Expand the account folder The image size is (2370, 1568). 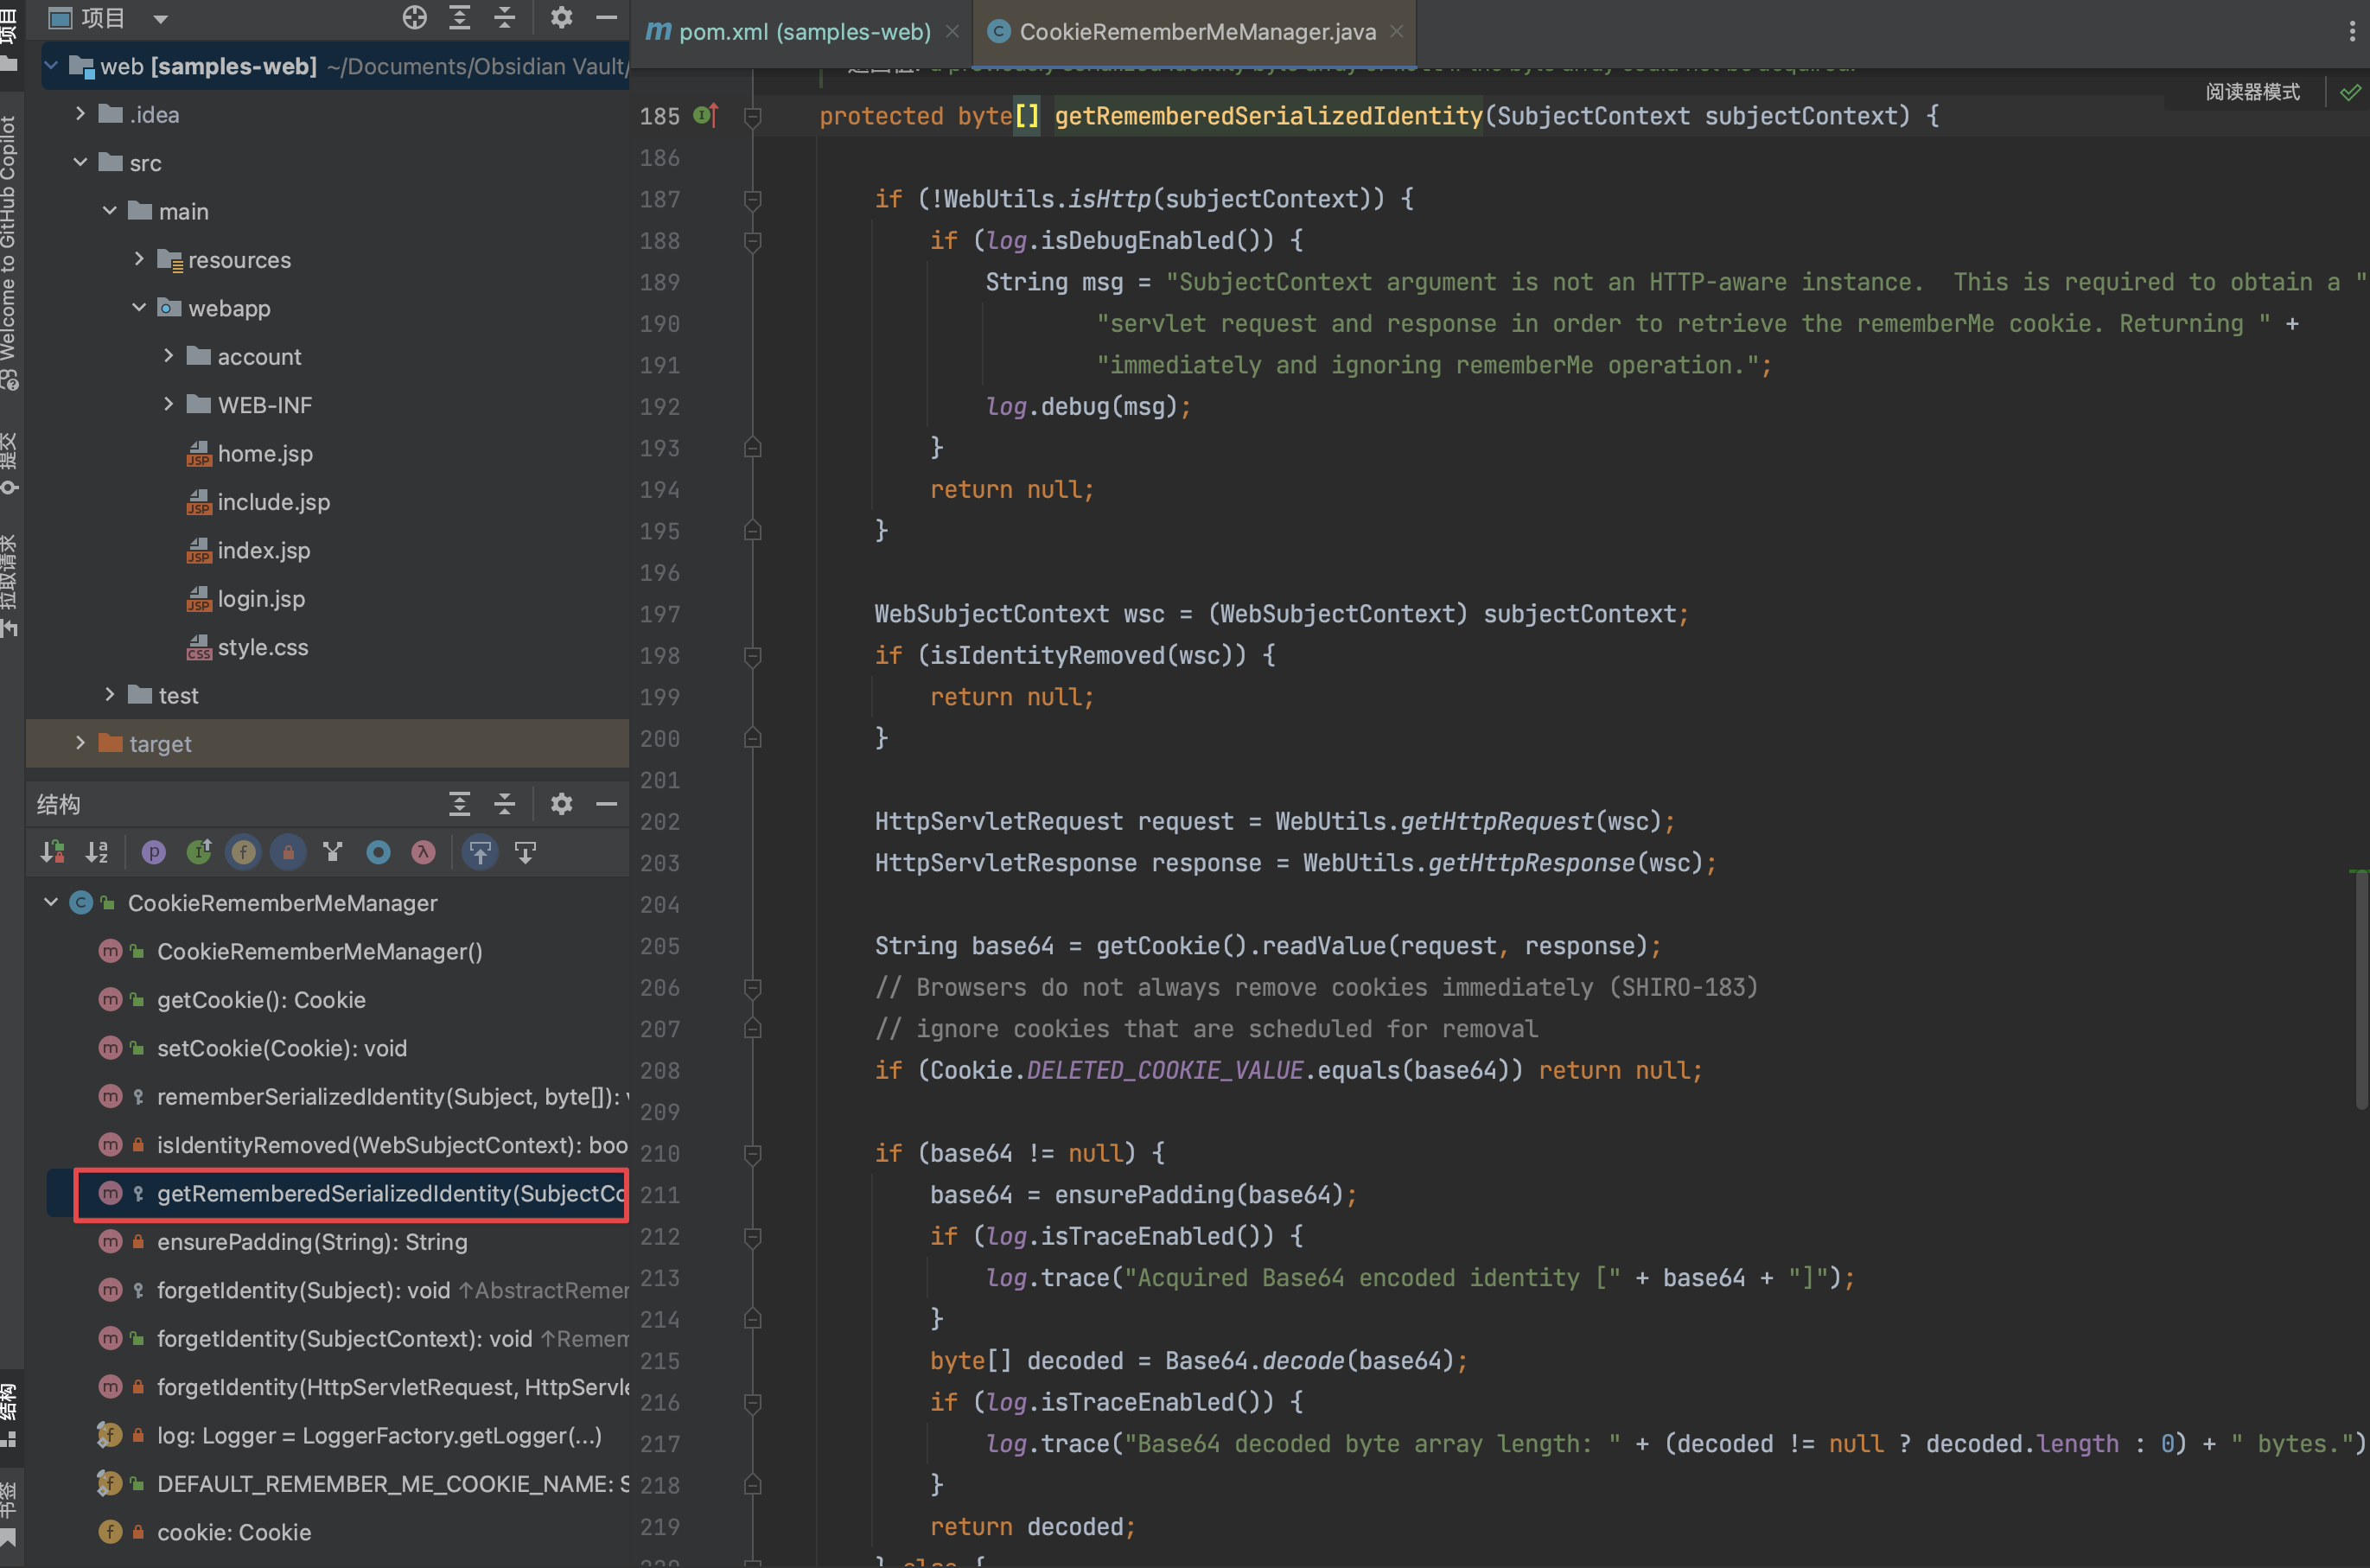[x=168, y=356]
